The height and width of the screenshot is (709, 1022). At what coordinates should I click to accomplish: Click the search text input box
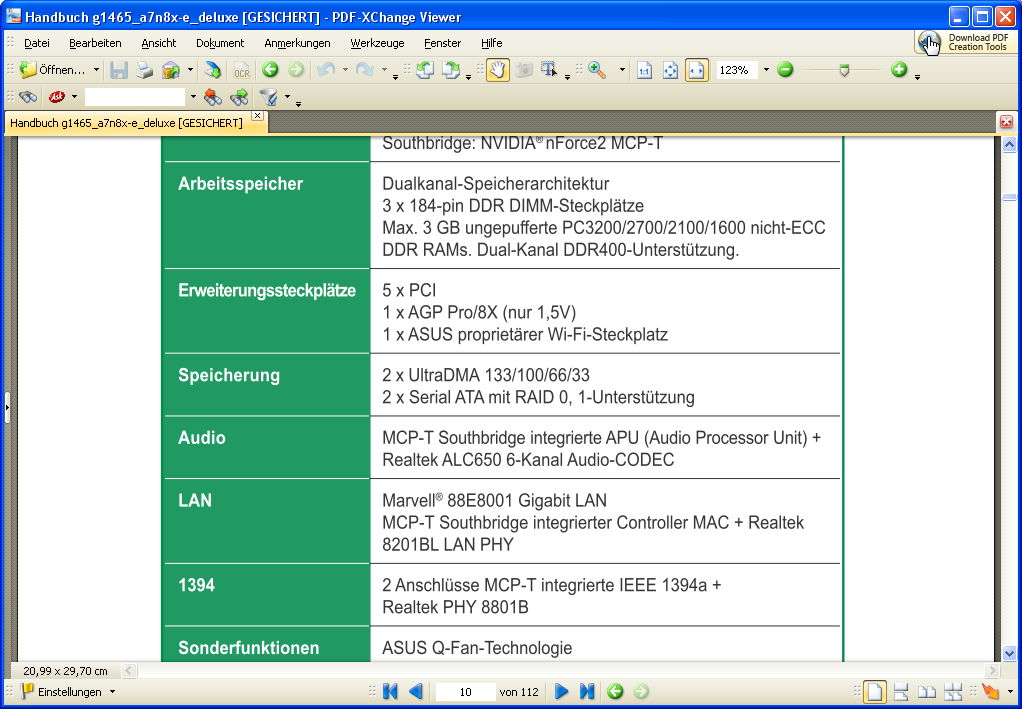coord(135,98)
